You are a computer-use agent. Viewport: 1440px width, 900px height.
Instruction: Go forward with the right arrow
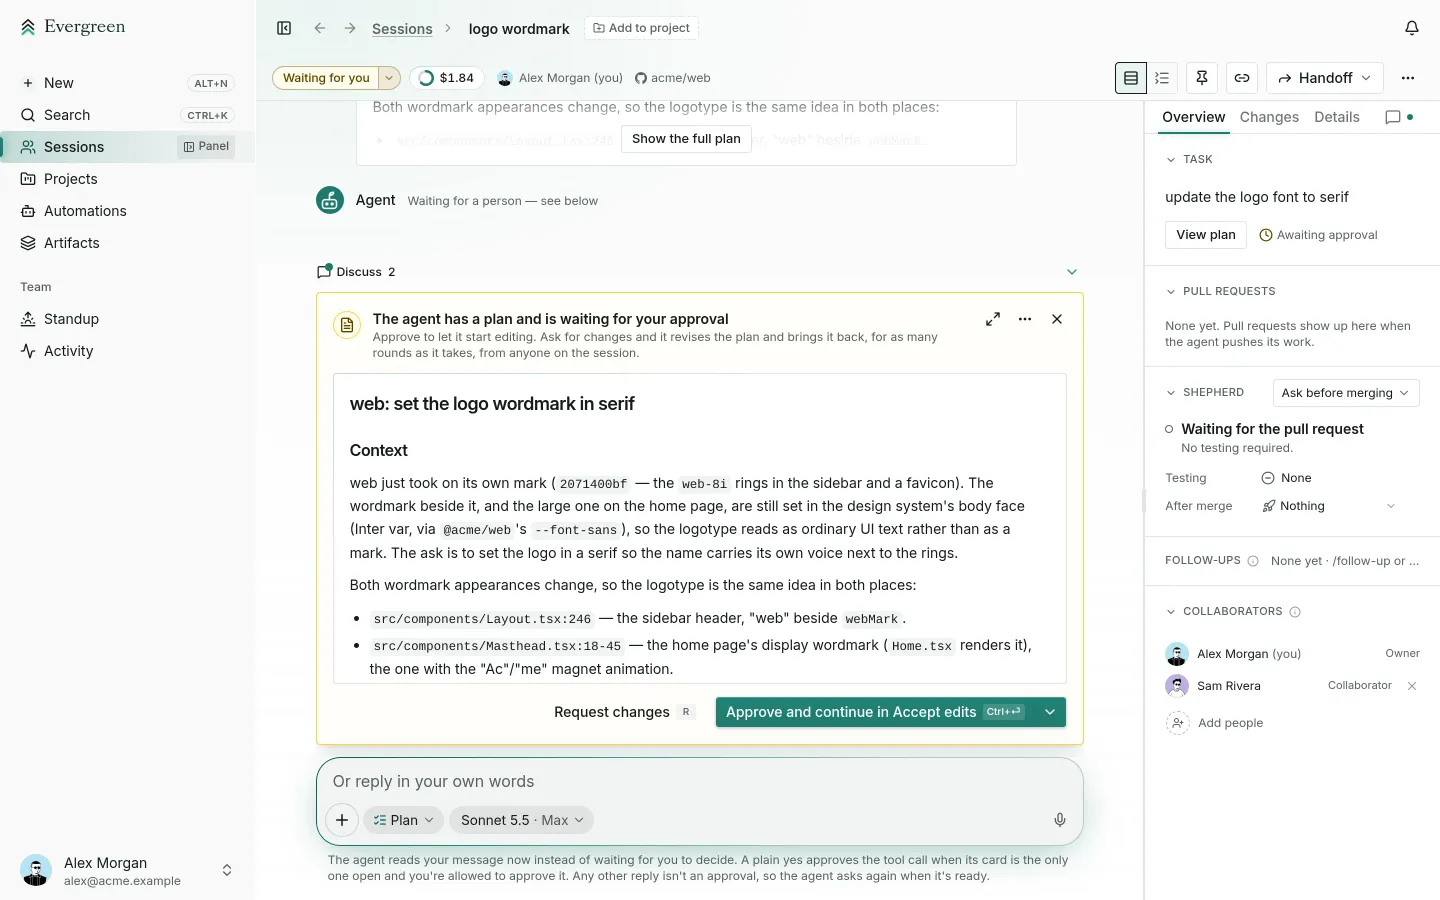(x=350, y=28)
